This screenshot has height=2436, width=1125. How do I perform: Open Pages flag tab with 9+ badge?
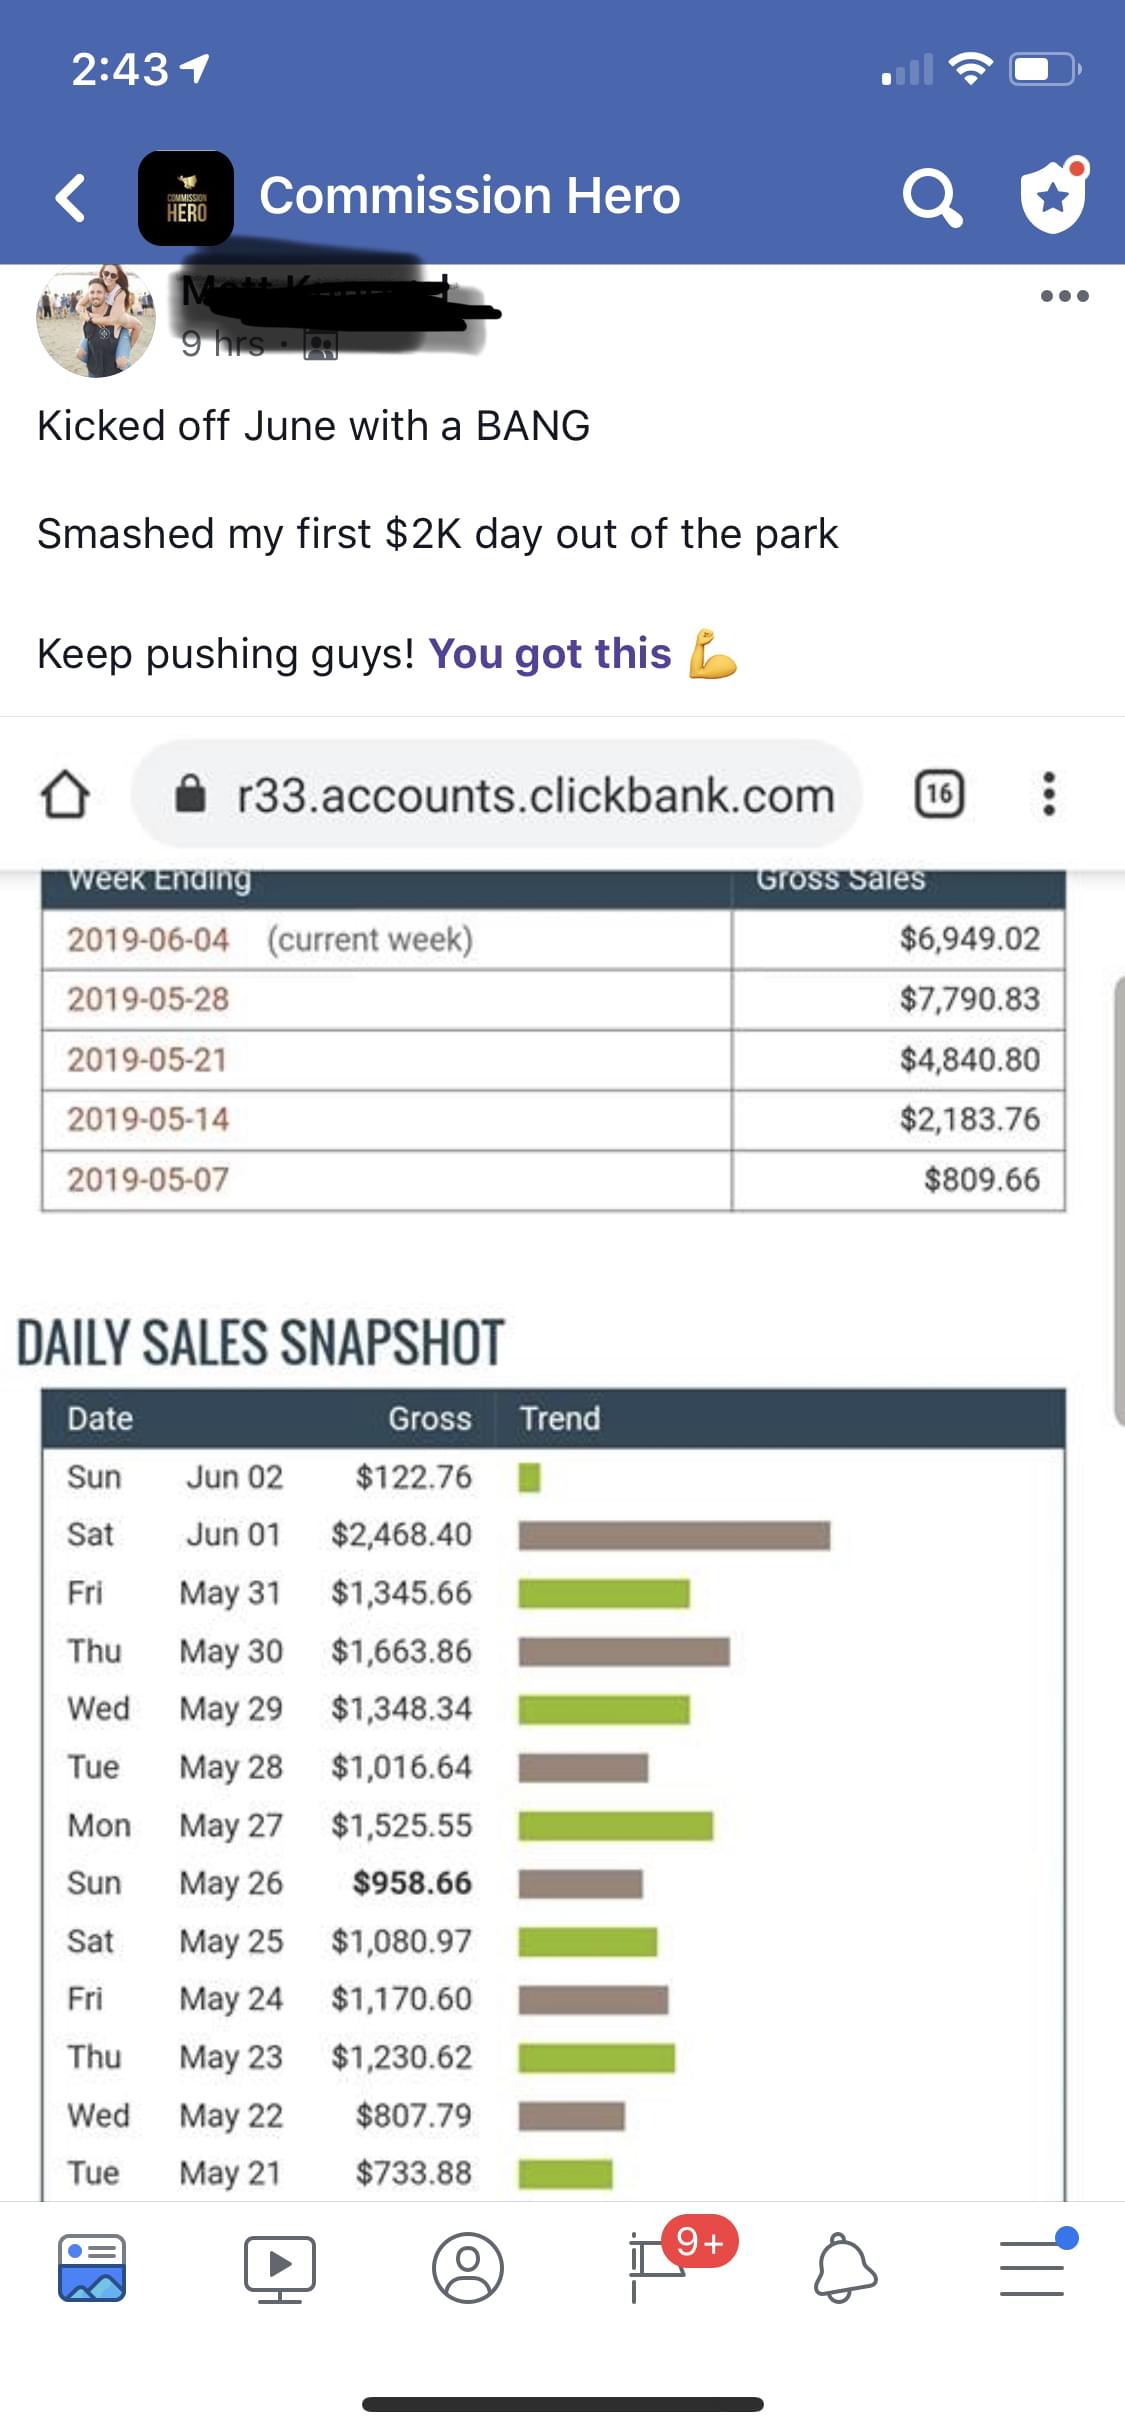click(x=670, y=2262)
